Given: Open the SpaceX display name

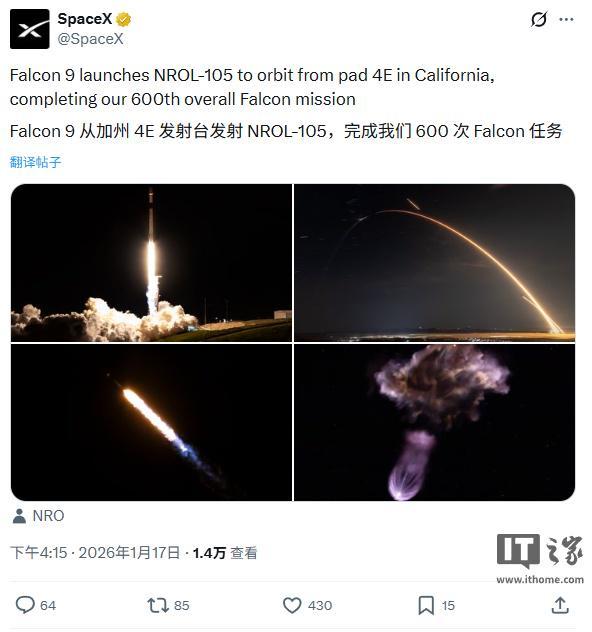Looking at the screenshot, I should (85, 19).
